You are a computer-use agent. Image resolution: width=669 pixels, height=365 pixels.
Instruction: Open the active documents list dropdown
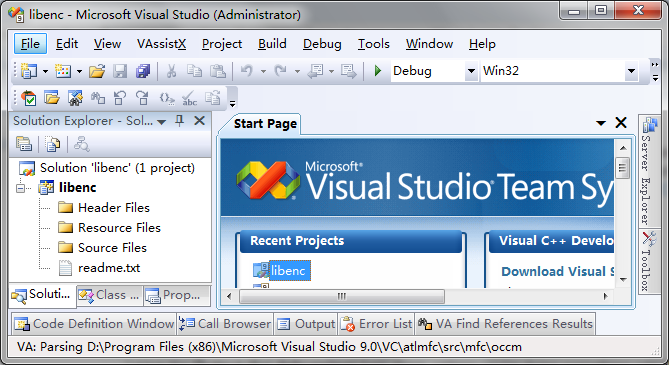click(x=601, y=123)
